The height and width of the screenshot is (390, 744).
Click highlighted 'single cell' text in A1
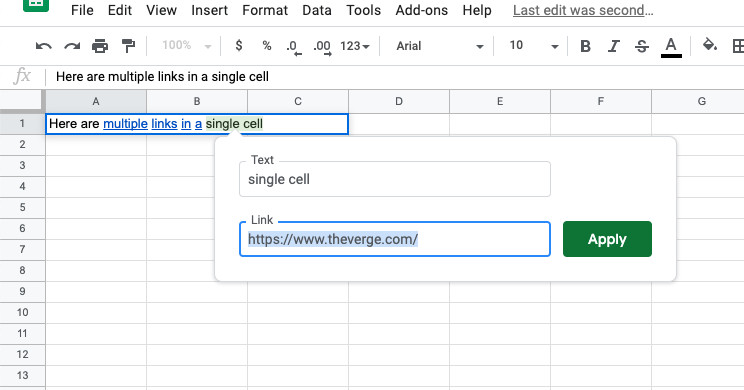coord(234,124)
